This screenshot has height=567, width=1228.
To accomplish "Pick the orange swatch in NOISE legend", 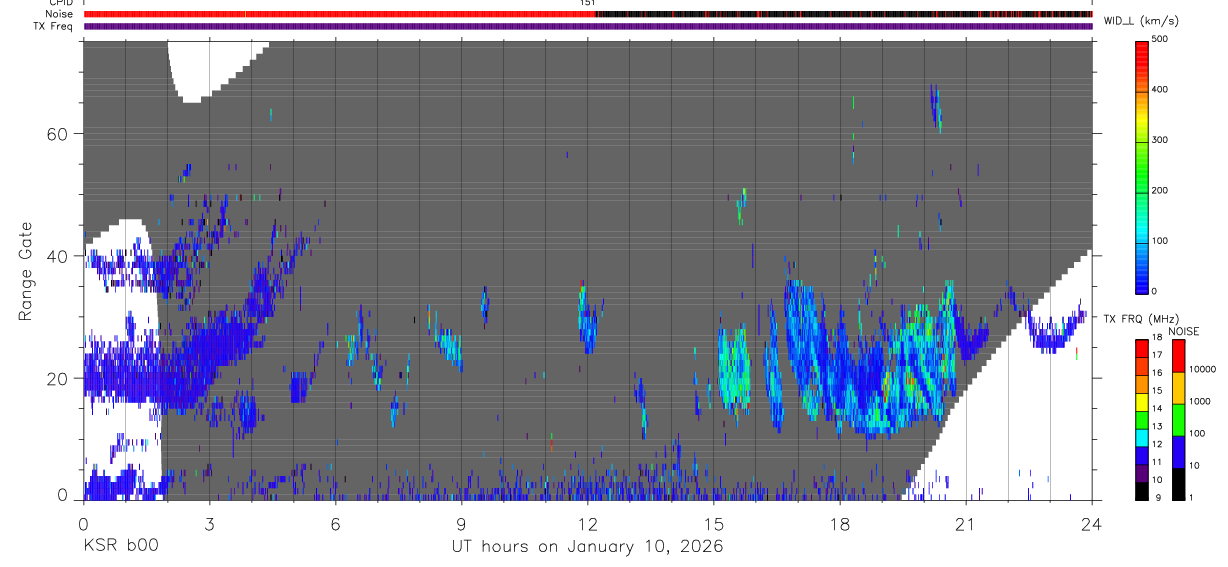I will 1180,387.
